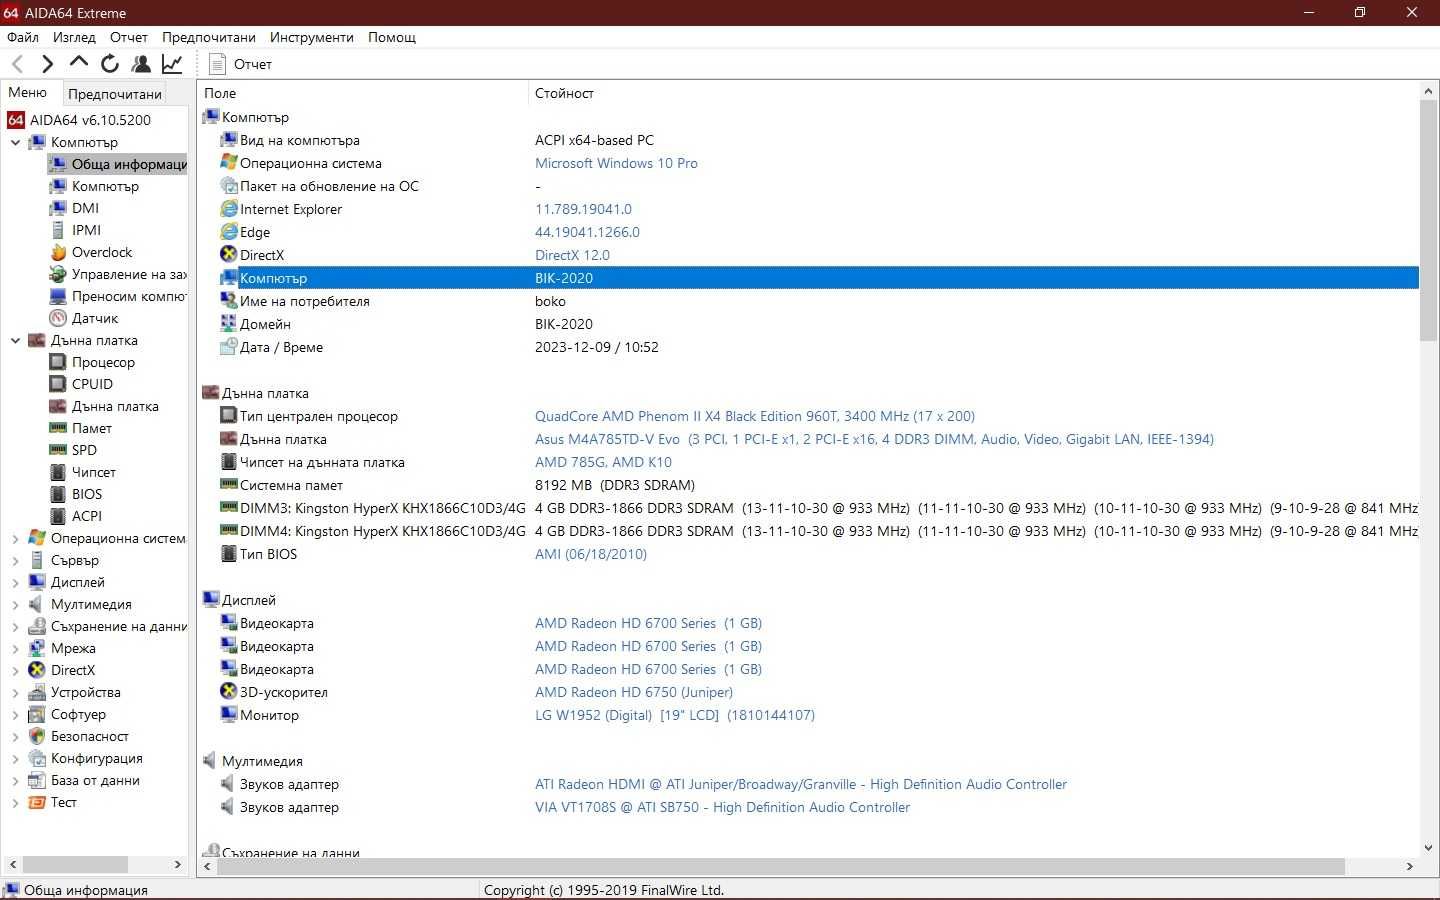1440x900 pixels.
Task: Select the Системна памет row
Action: (808, 485)
